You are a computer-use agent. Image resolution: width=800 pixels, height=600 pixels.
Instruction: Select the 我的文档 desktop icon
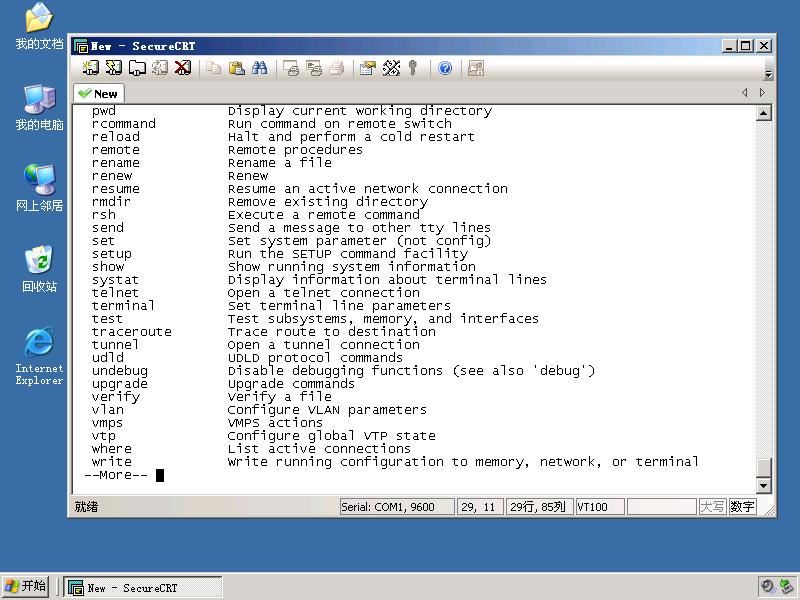[x=39, y=26]
